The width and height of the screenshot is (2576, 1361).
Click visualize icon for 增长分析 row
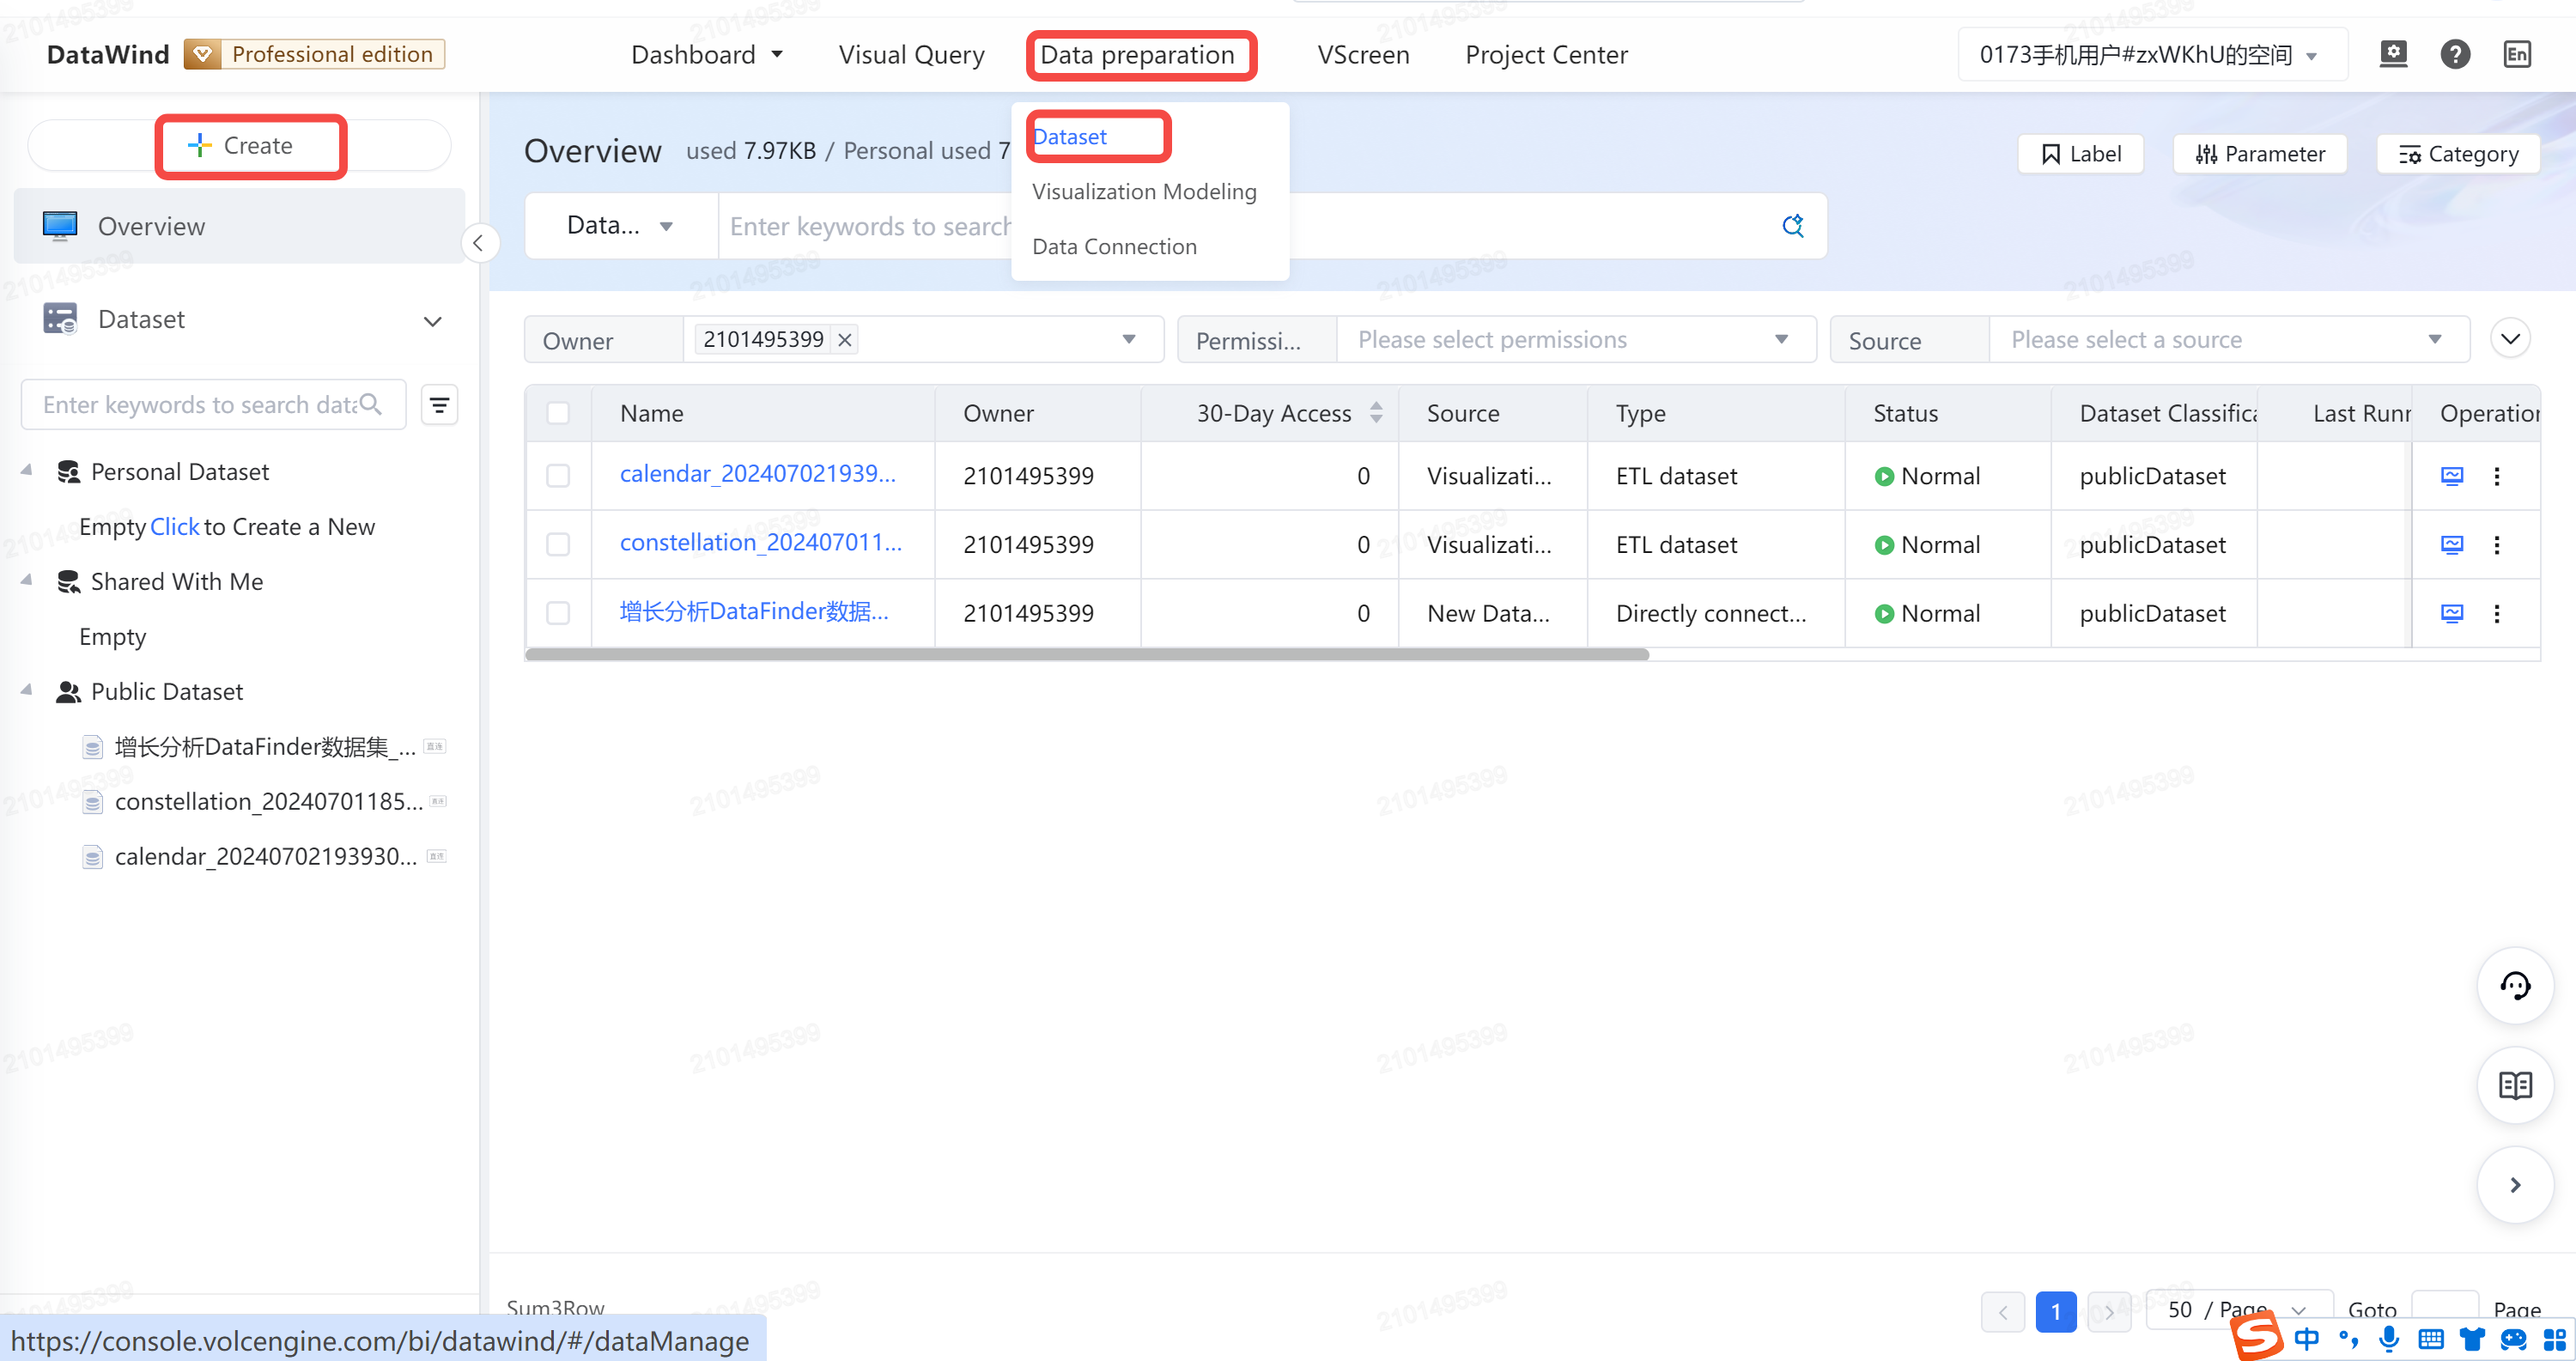(x=2452, y=613)
